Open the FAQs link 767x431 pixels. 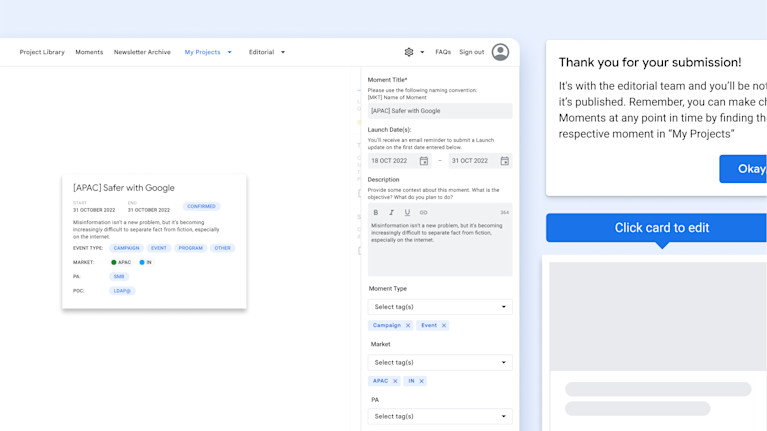pos(443,52)
